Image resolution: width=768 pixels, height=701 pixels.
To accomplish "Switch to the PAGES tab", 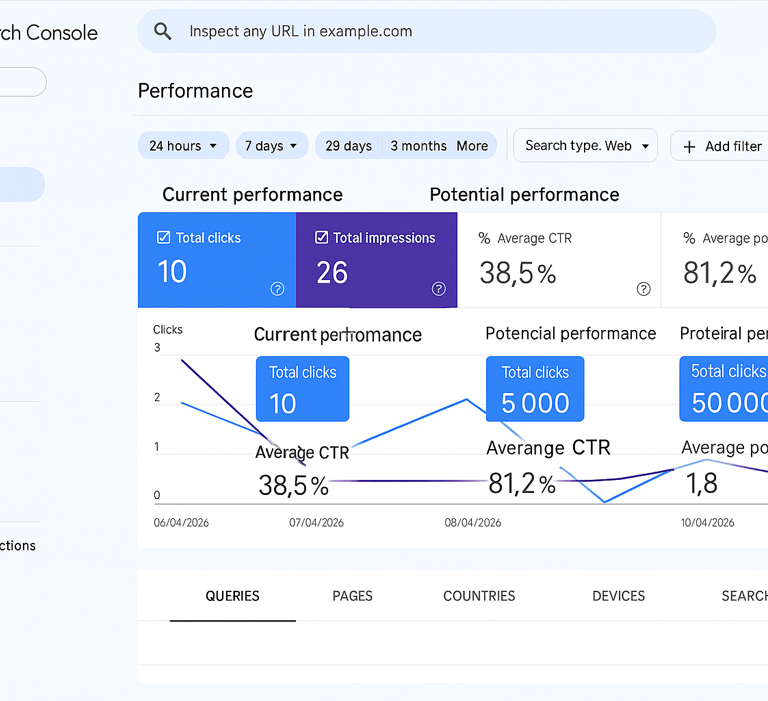I will pos(353,596).
